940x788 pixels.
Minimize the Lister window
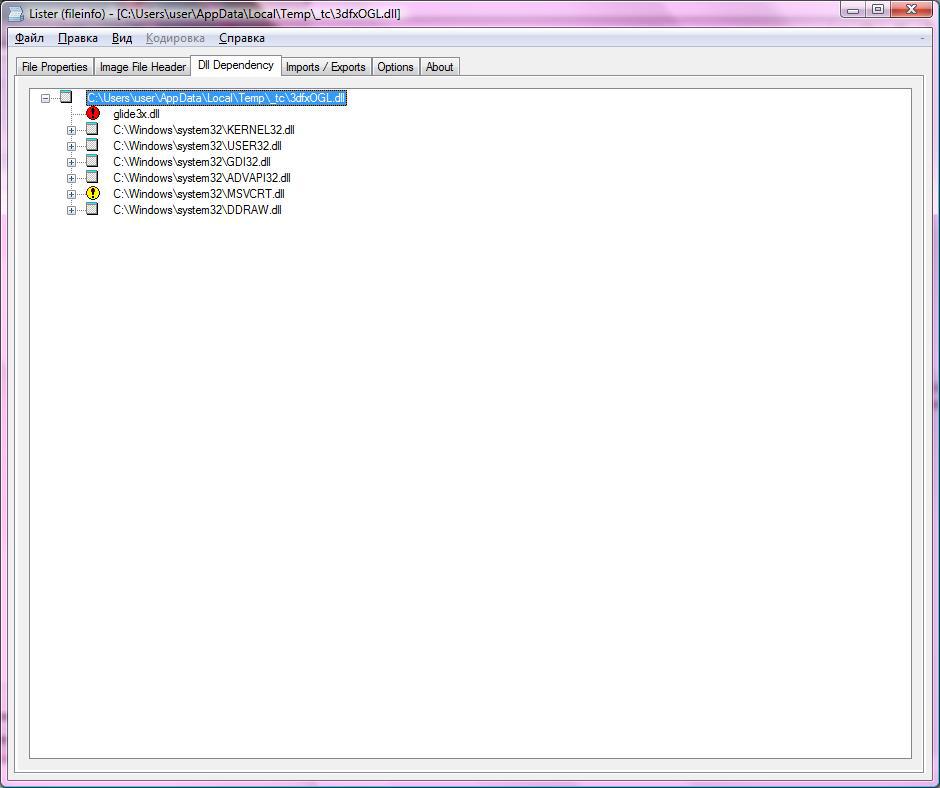tap(854, 10)
